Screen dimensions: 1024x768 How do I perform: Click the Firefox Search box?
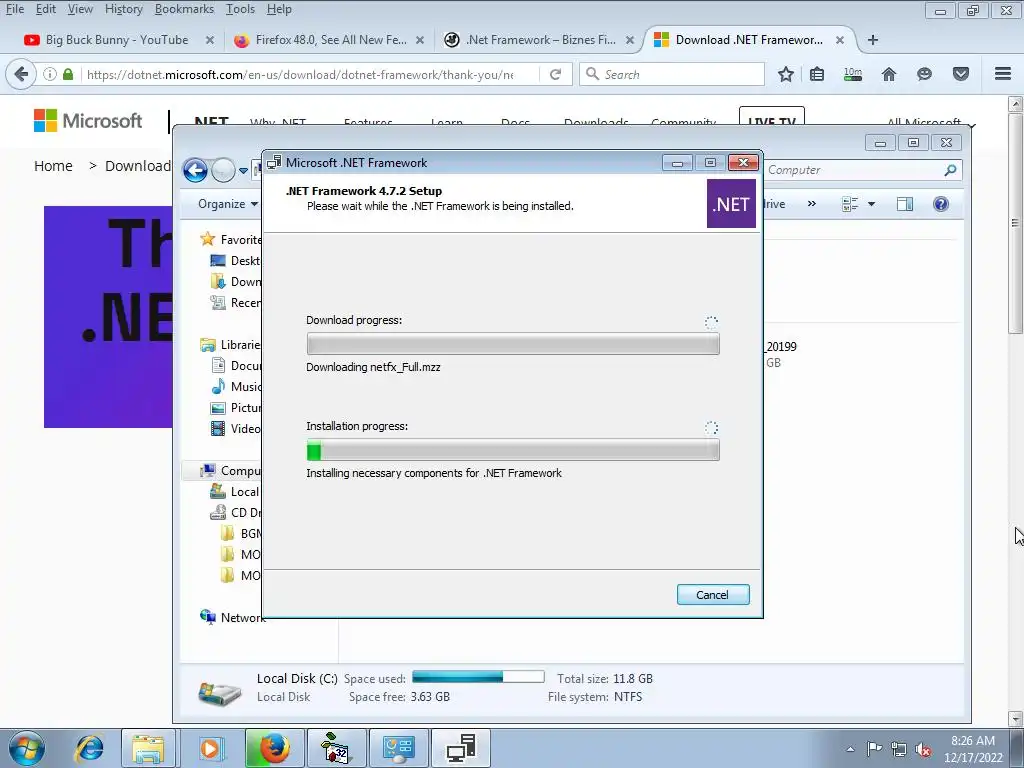[x=672, y=74]
